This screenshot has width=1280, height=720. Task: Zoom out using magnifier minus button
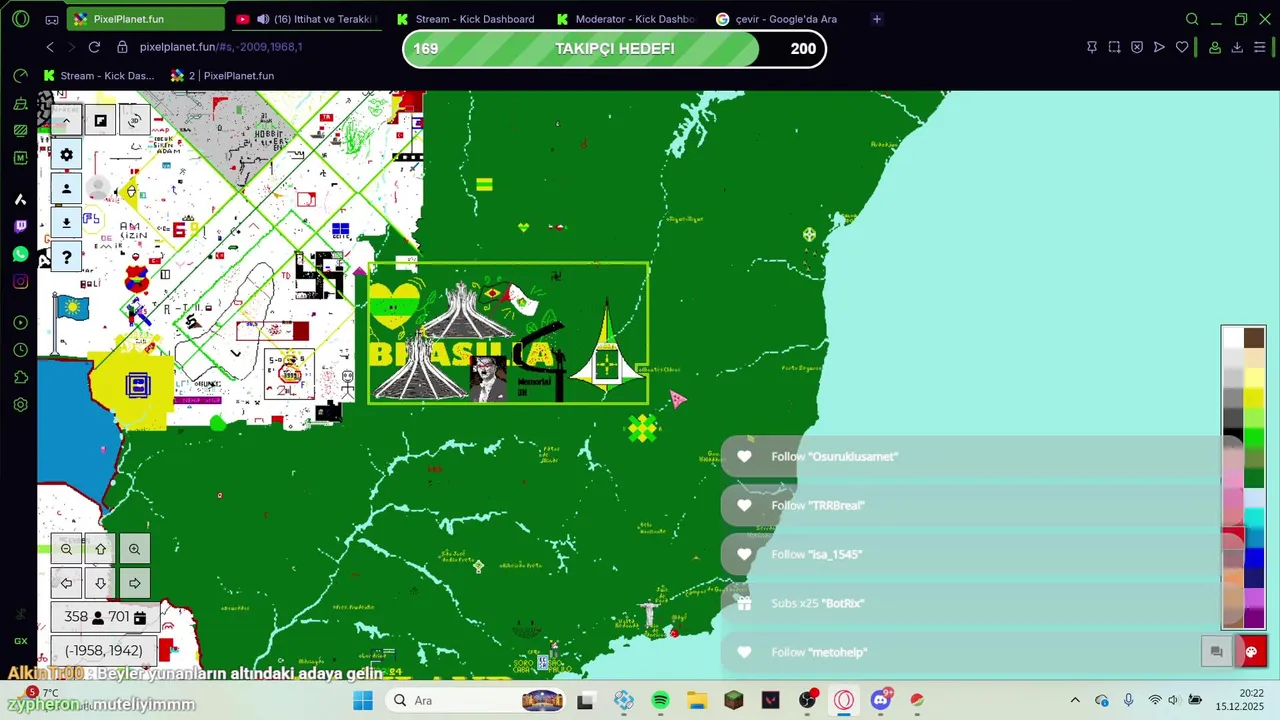66,548
